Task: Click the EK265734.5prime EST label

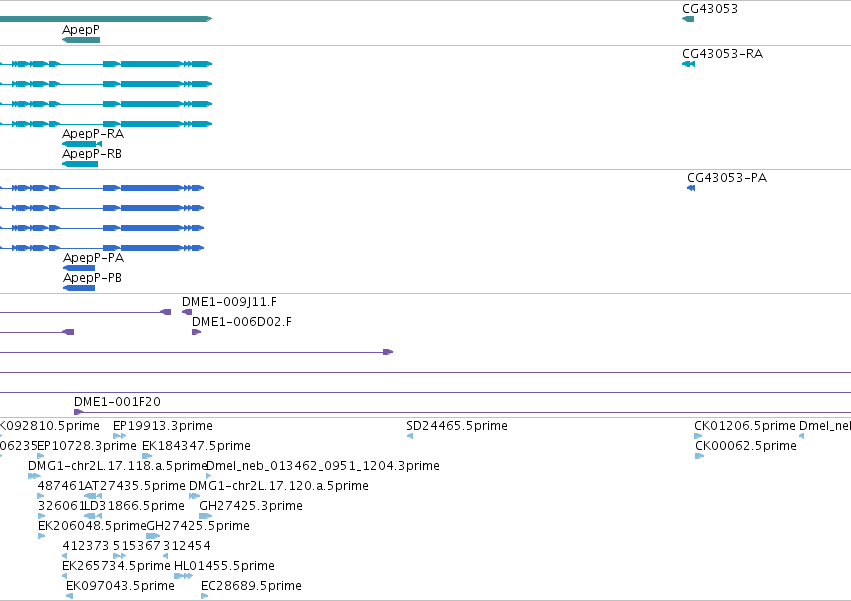Action: 116,566
